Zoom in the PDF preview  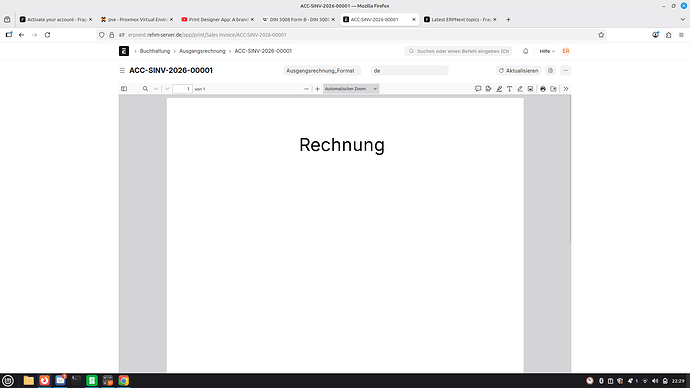pyautogui.click(x=317, y=89)
